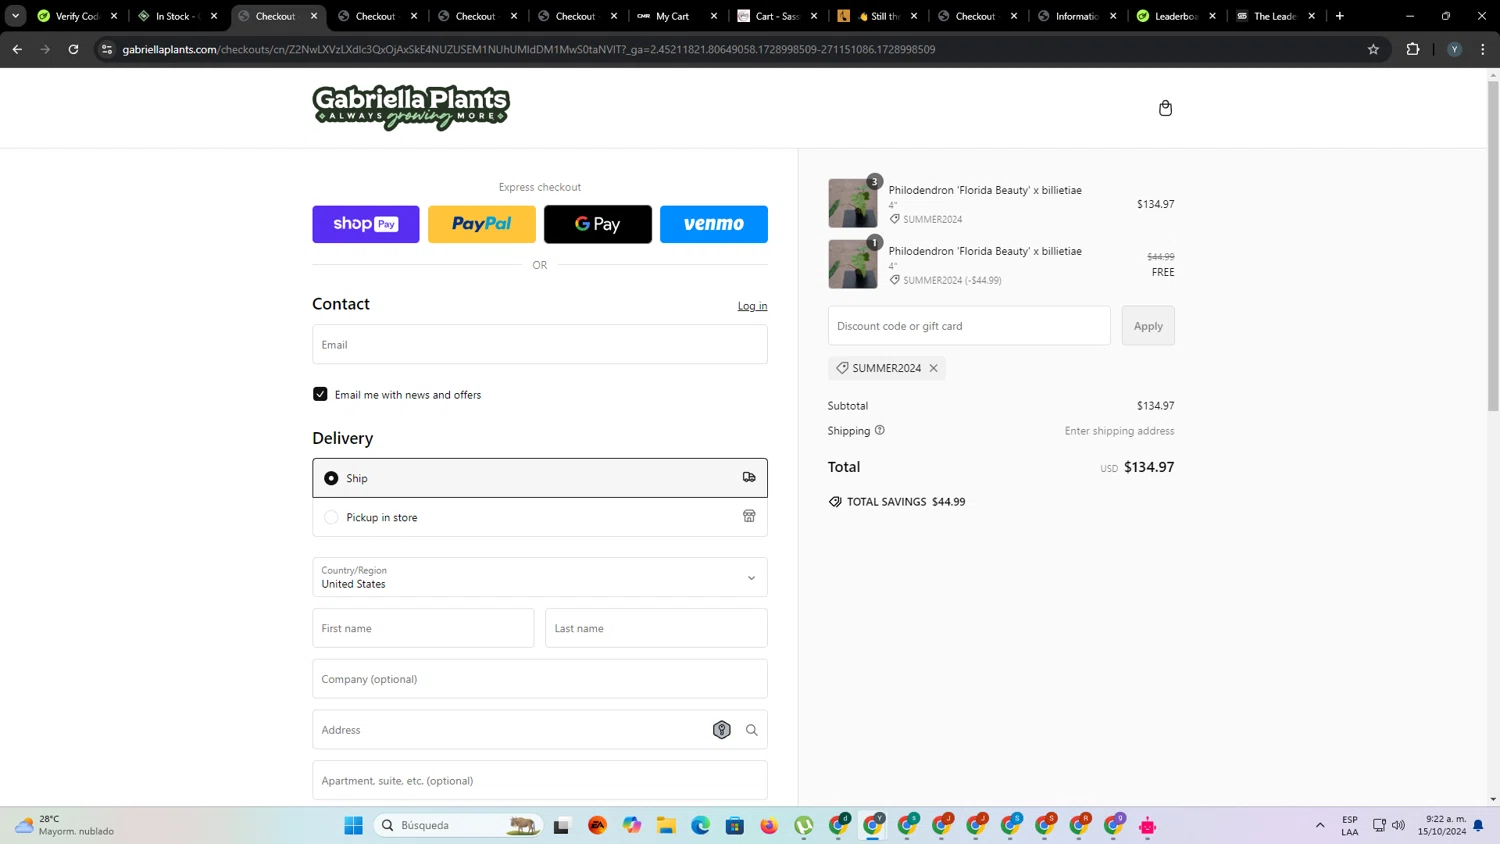
Task: Open the shopping bag cart icon
Action: click(1165, 108)
